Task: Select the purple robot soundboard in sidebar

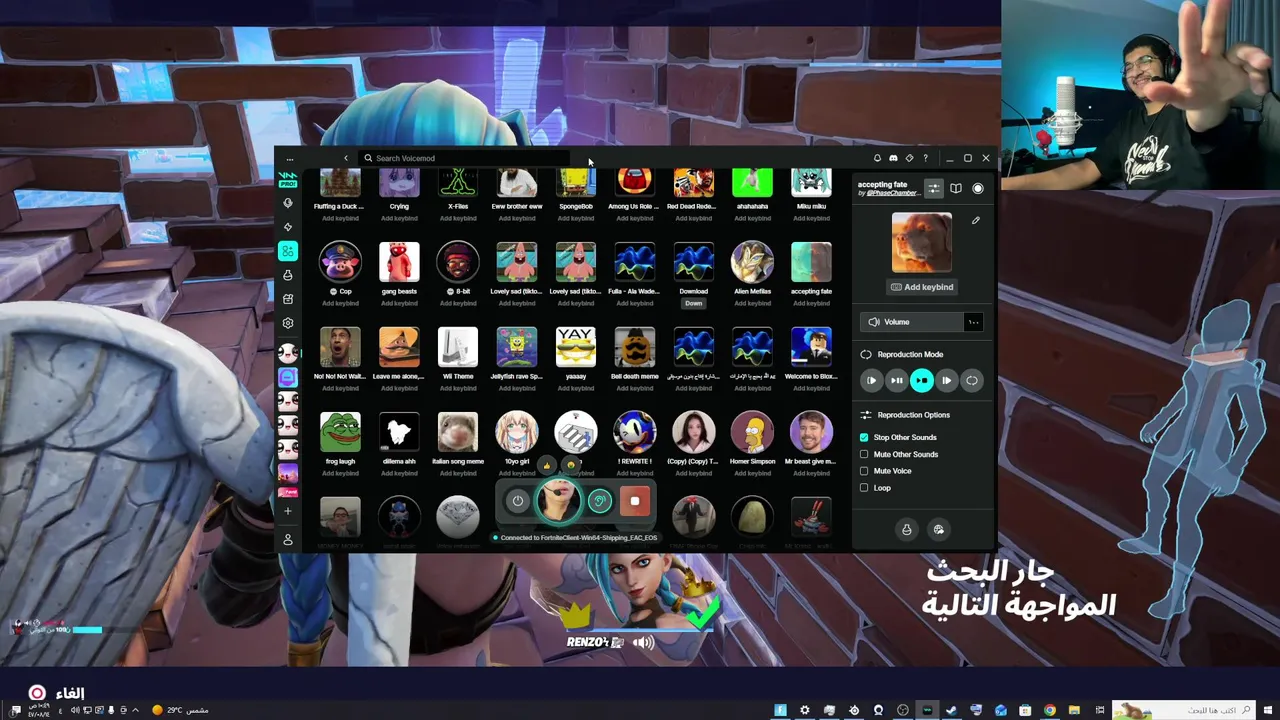Action: coord(288,377)
